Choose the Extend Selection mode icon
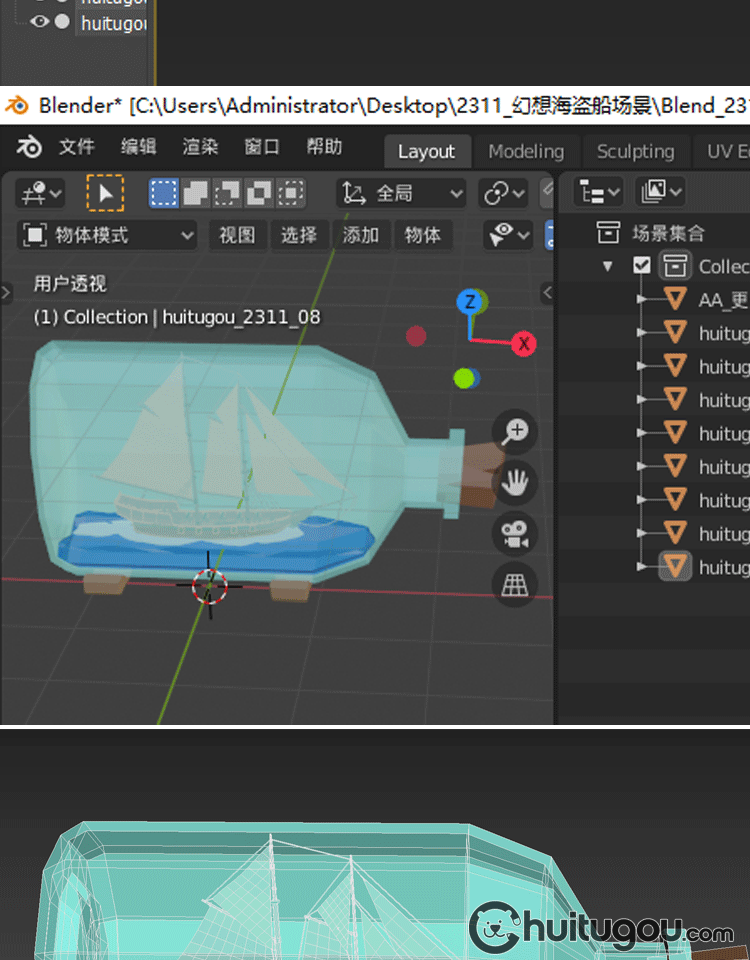Screen dimensions: 750x960 click(196, 193)
